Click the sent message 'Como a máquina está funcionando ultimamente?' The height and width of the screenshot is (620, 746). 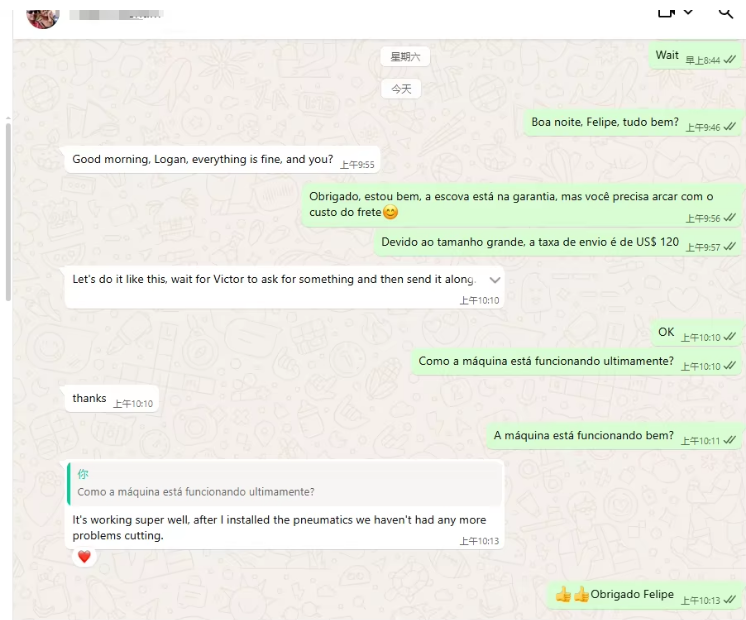(x=576, y=362)
